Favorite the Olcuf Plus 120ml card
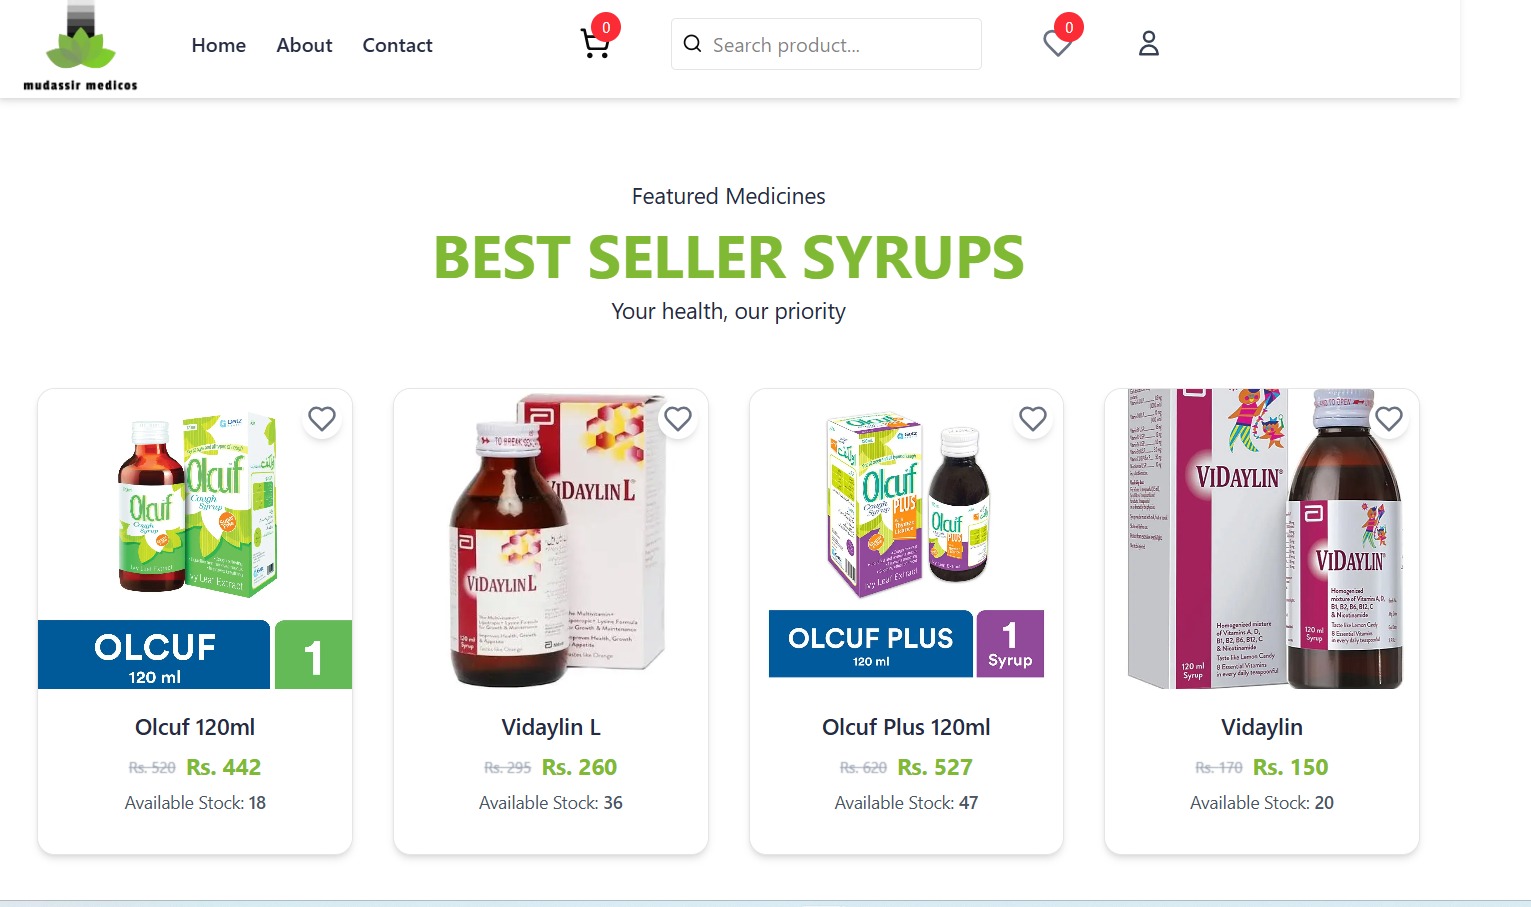1531x907 pixels. click(1033, 419)
